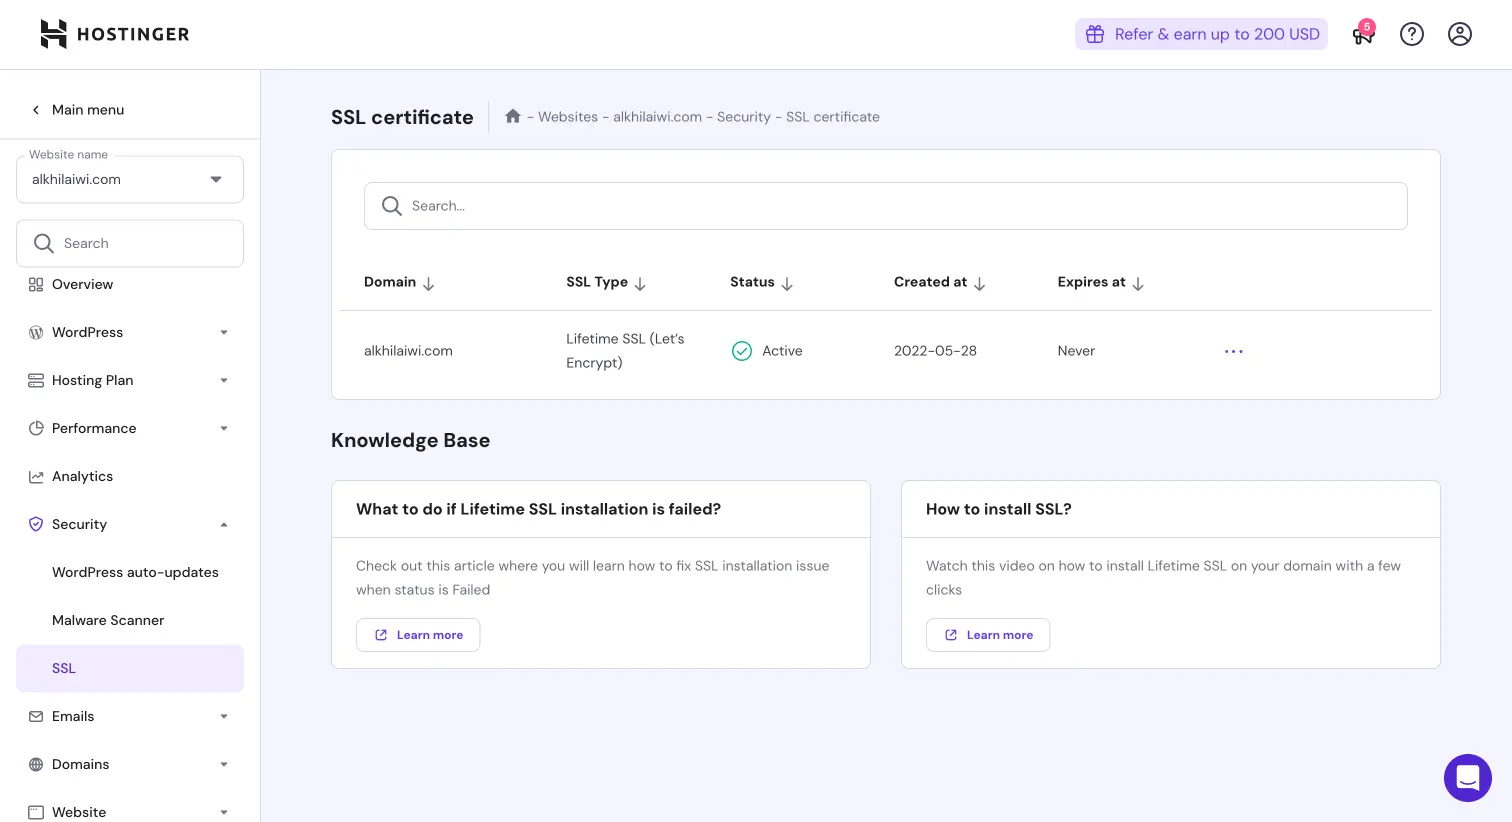Click the magnifier icon in the SSL search box
Screen dimensions: 1512x822
tap(392, 206)
